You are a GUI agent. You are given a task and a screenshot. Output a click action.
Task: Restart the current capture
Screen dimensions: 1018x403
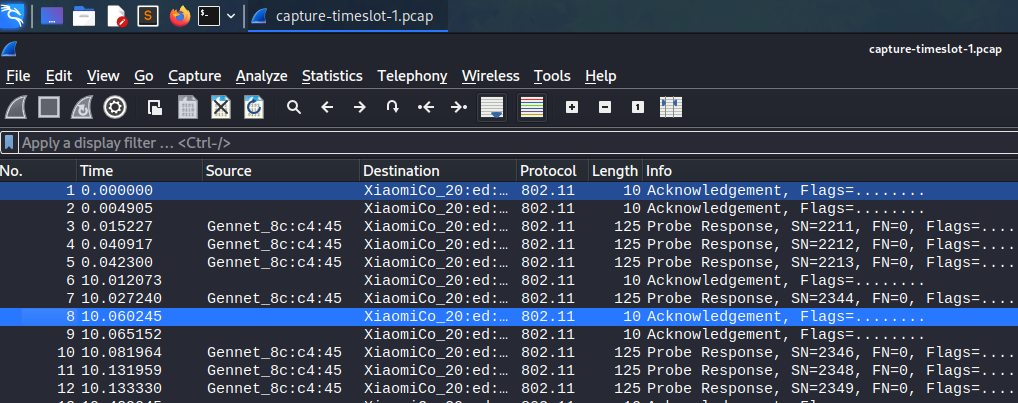[x=82, y=107]
